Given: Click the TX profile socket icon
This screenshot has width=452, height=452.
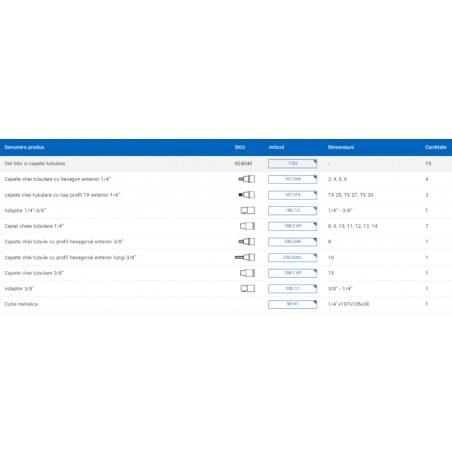Looking at the screenshot, I should click(247, 195).
